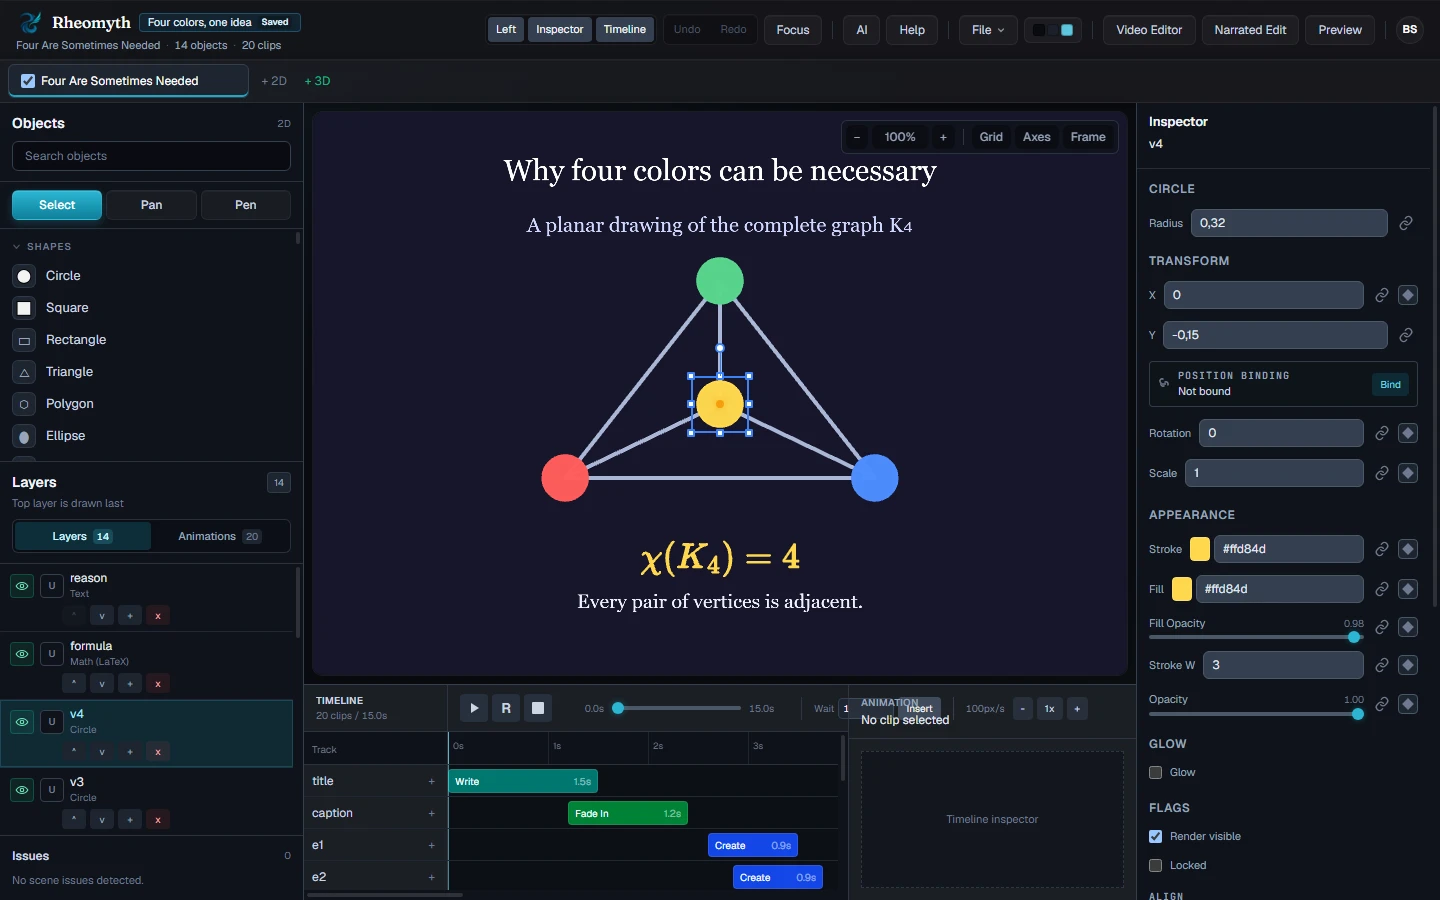Uncheck Render visible flag
Screen dimensions: 1440x900
[x=1156, y=836]
